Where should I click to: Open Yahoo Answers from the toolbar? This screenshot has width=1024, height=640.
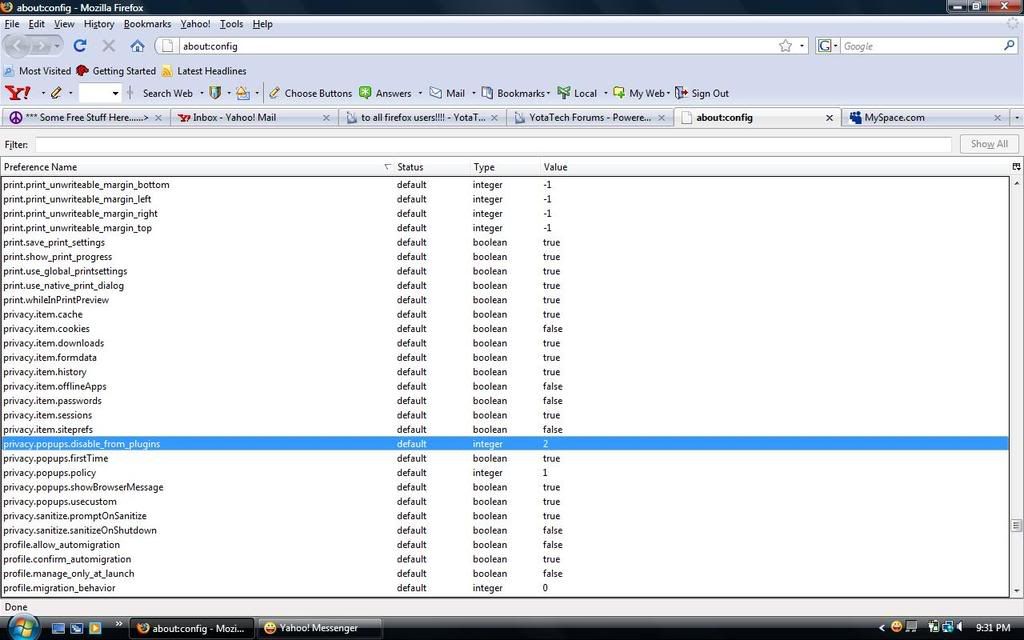(x=385, y=93)
